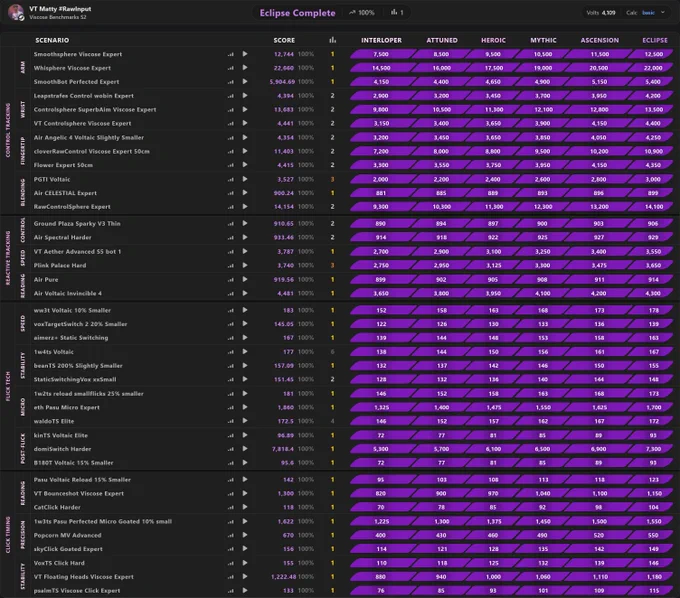
Task: Click the Smoothsphere Viscose Expert scenario name
Action: [78, 54]
